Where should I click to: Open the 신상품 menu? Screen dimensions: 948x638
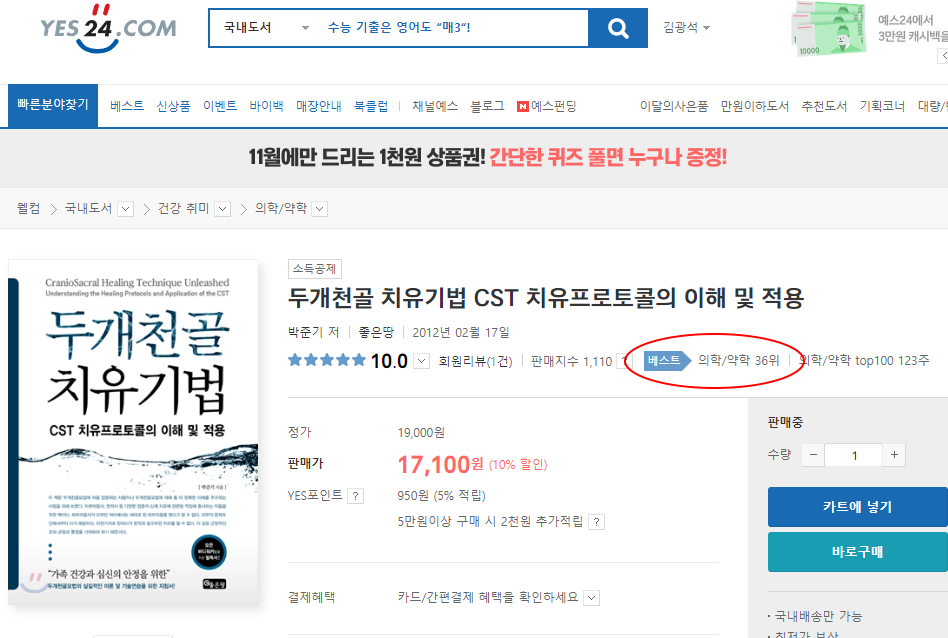pyautogui.click(x=174, y=106)
